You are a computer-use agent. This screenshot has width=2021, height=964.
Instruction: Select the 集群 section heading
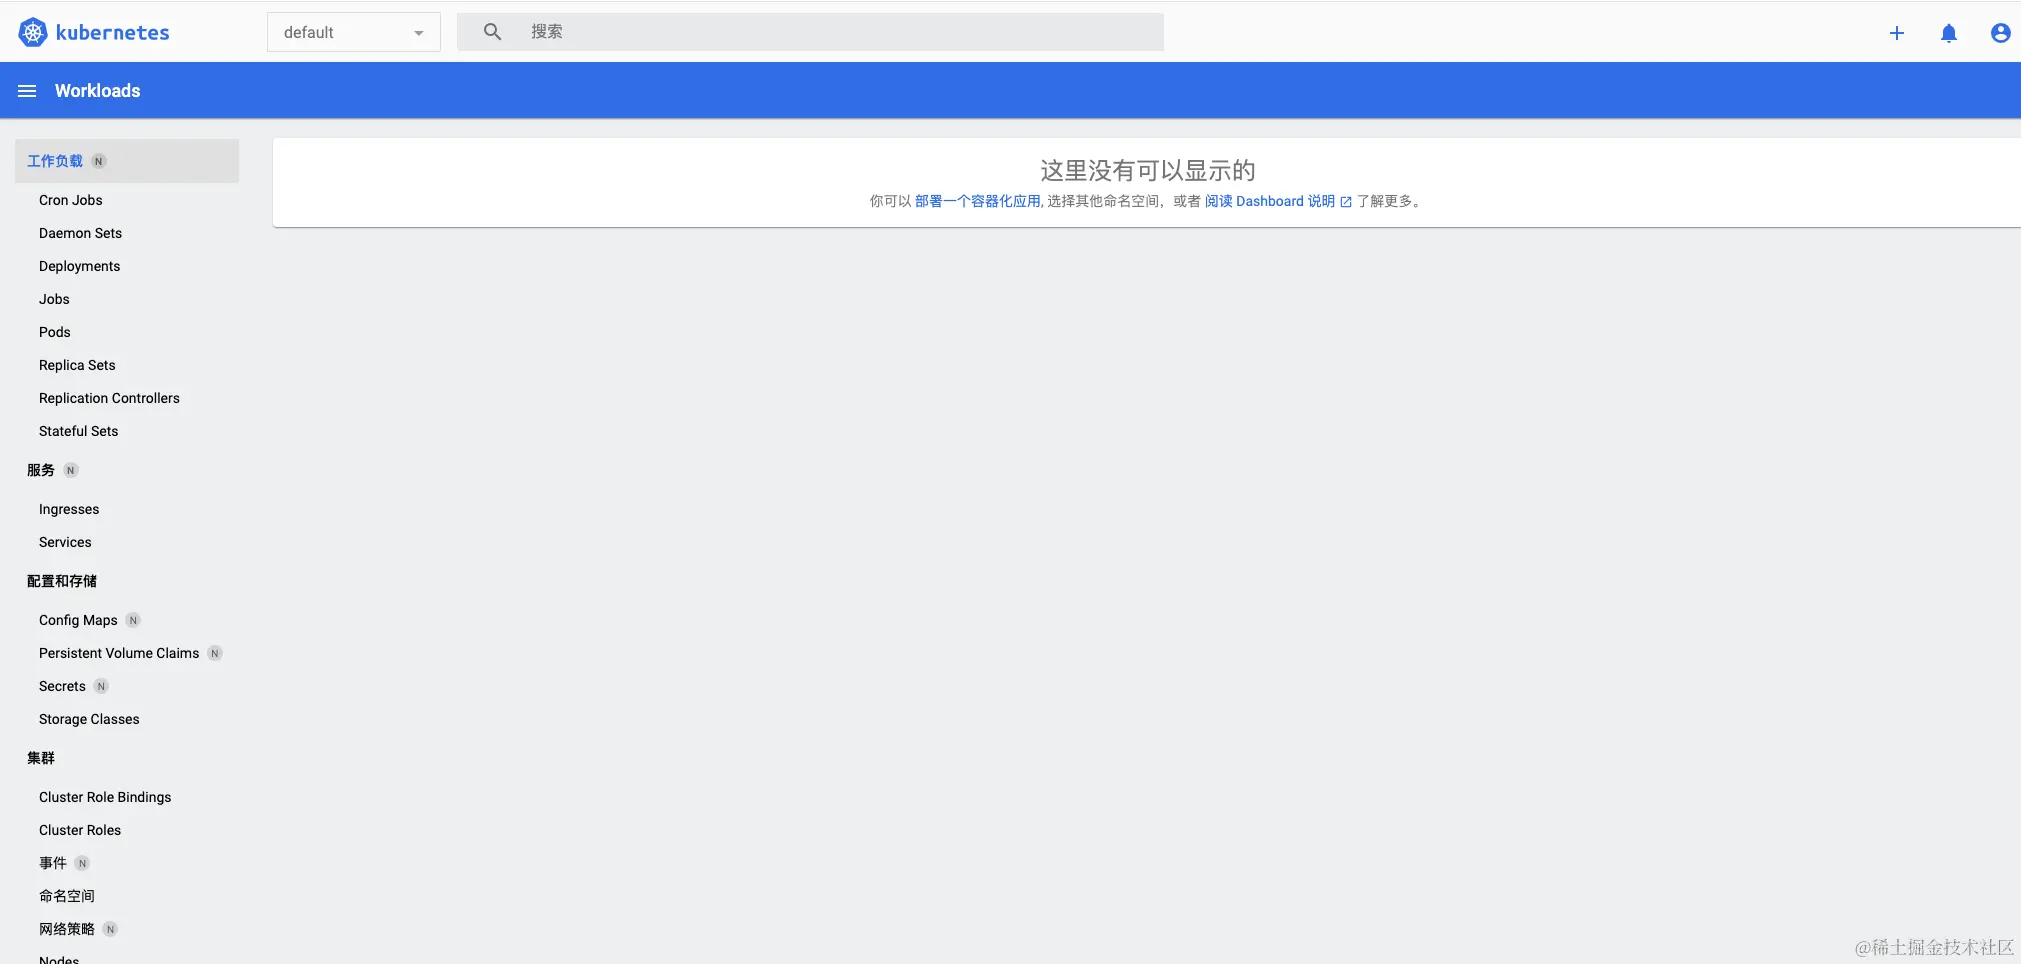pos(41,758)
